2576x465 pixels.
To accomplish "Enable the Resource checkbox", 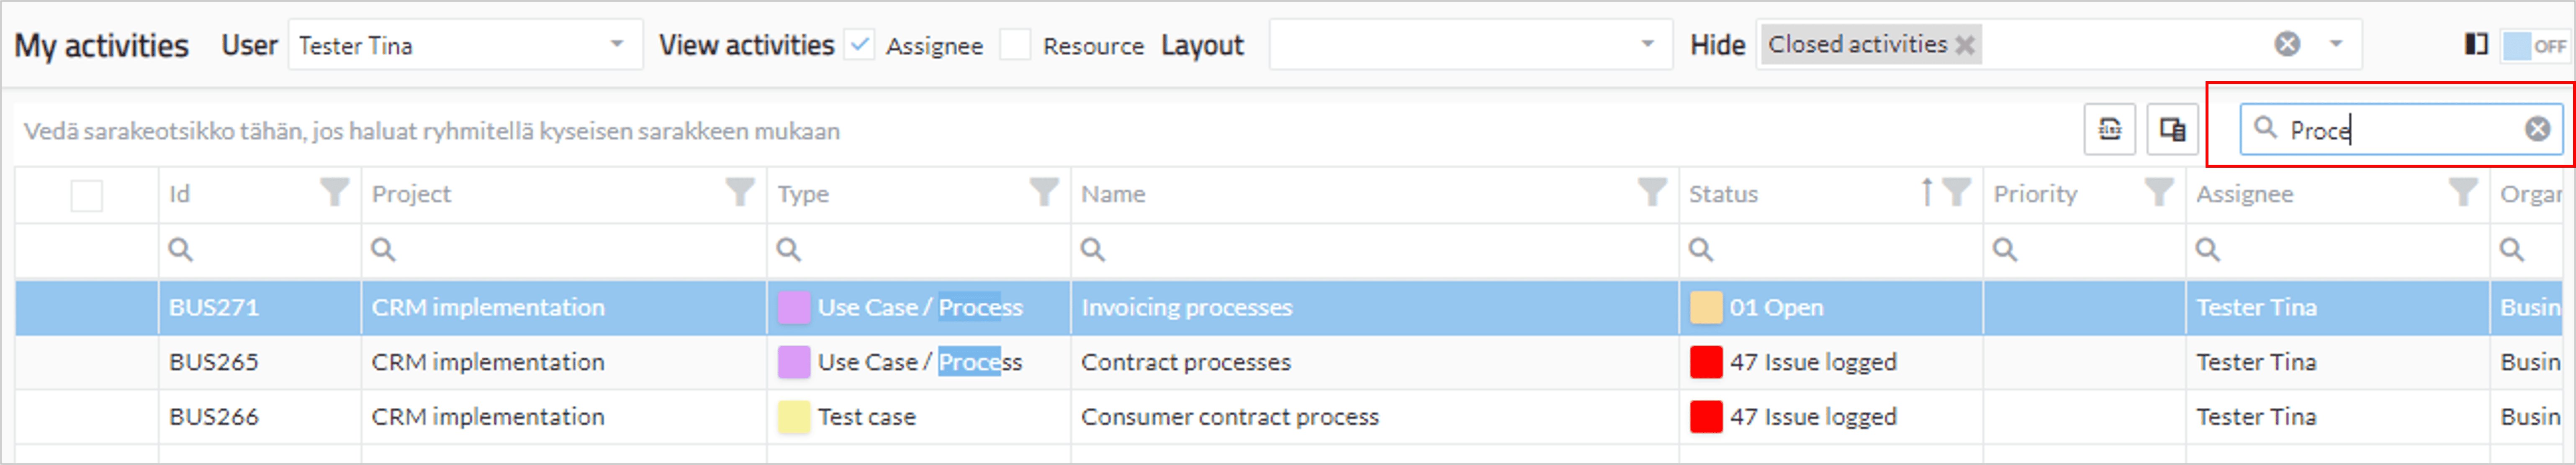I will point(1015,45).
